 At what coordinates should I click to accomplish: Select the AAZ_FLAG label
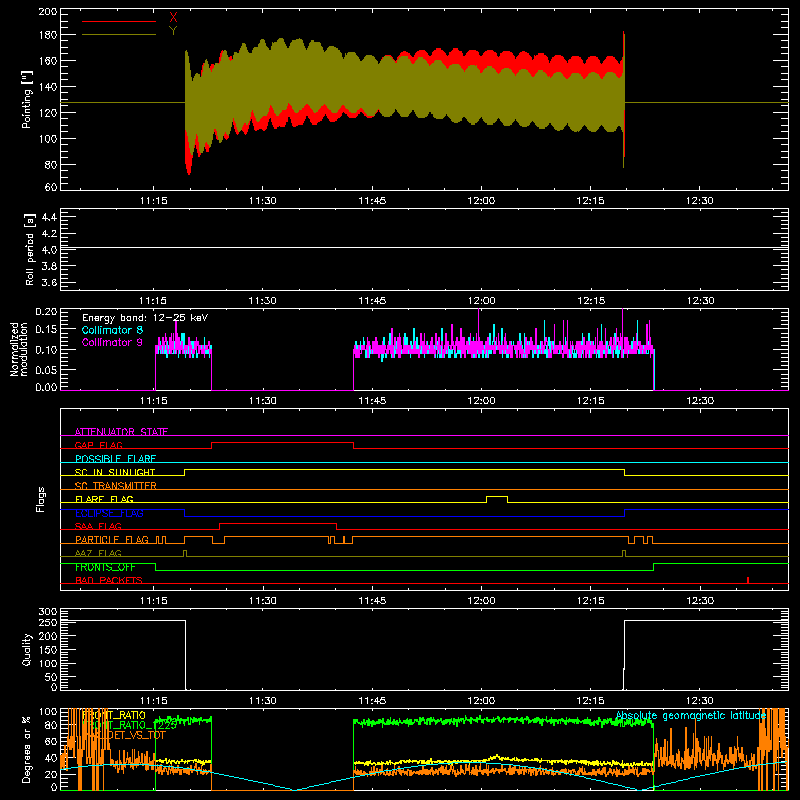(x=98, y=553)
